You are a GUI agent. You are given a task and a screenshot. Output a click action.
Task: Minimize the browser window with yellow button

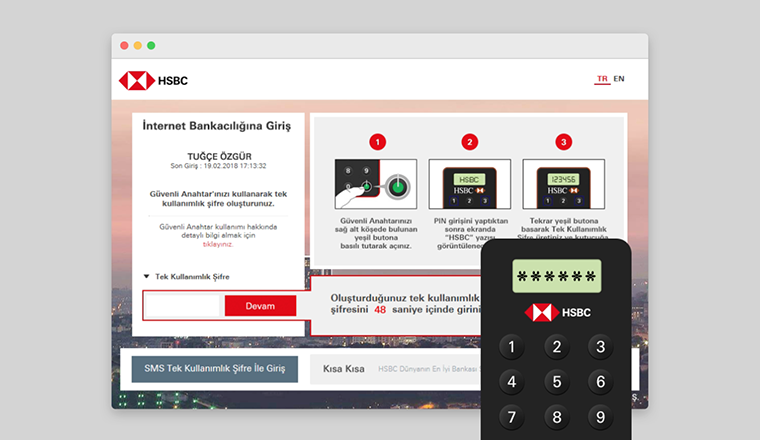pos(138,46)
